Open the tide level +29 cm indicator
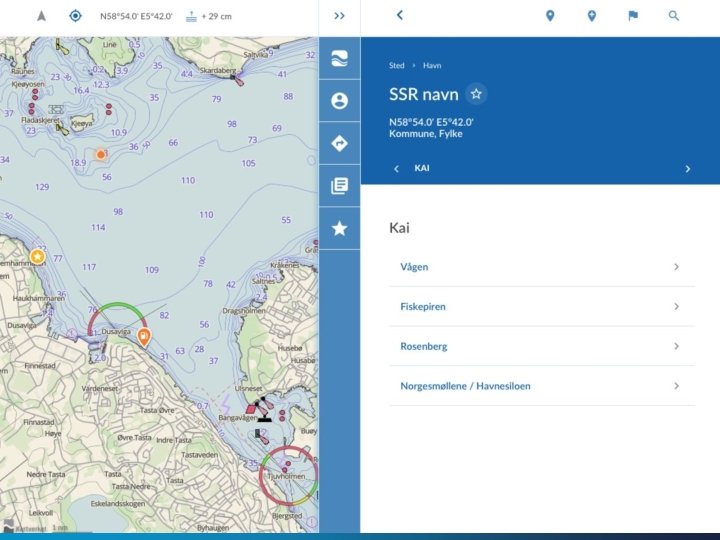This screenshot has height=540, width=720. [x=209, y=17]
